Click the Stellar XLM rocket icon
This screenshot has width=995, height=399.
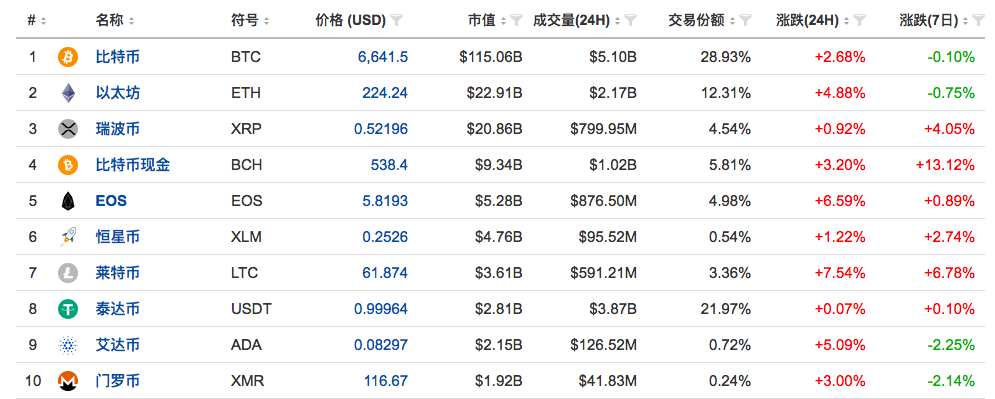tap(67, 237)
